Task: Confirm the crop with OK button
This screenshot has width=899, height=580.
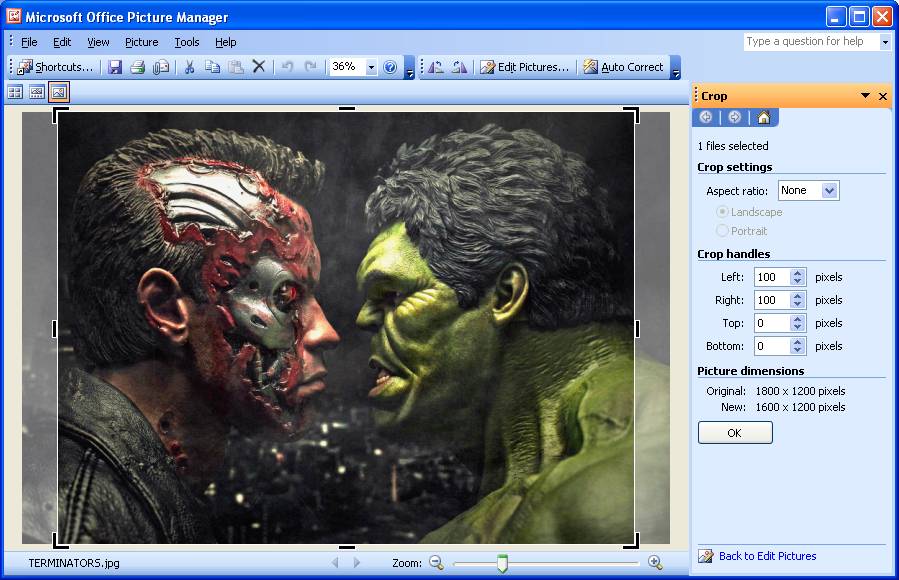Action: [x=735, y=433]
